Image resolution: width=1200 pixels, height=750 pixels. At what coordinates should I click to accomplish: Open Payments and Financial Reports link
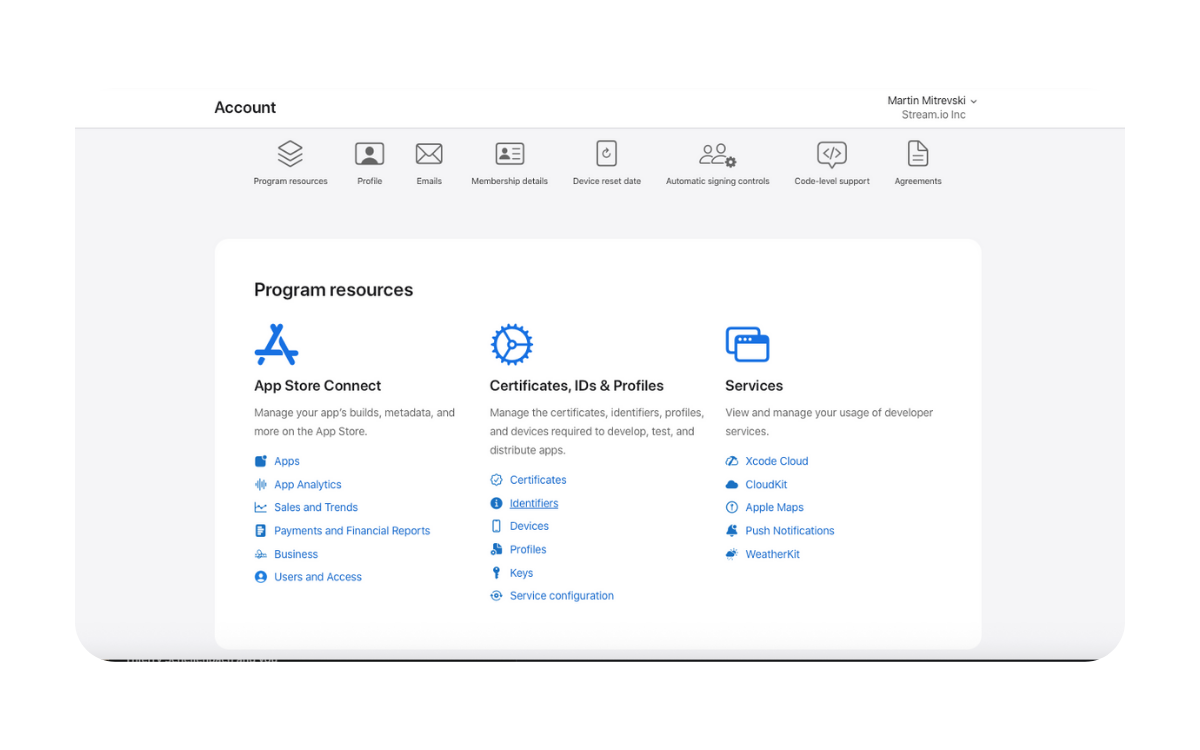(352, 531)
